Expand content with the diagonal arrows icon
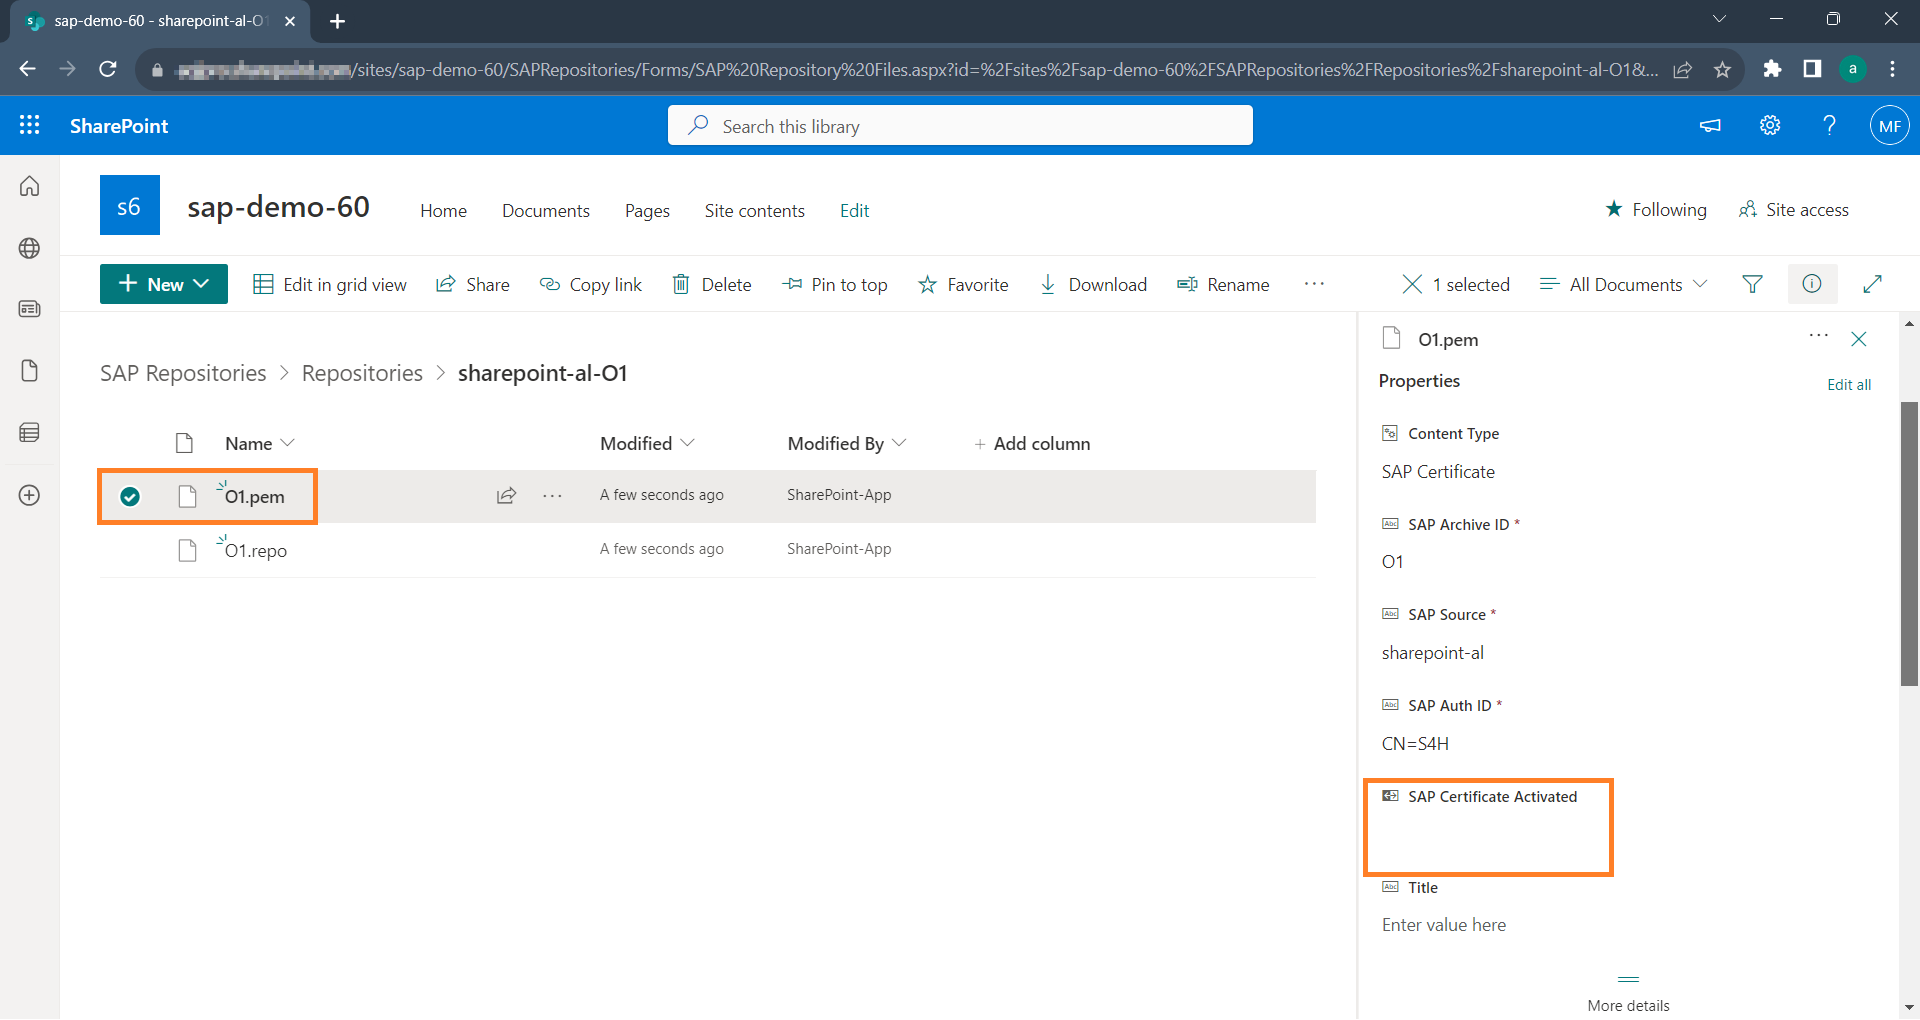 click(x=1872, y=284)
